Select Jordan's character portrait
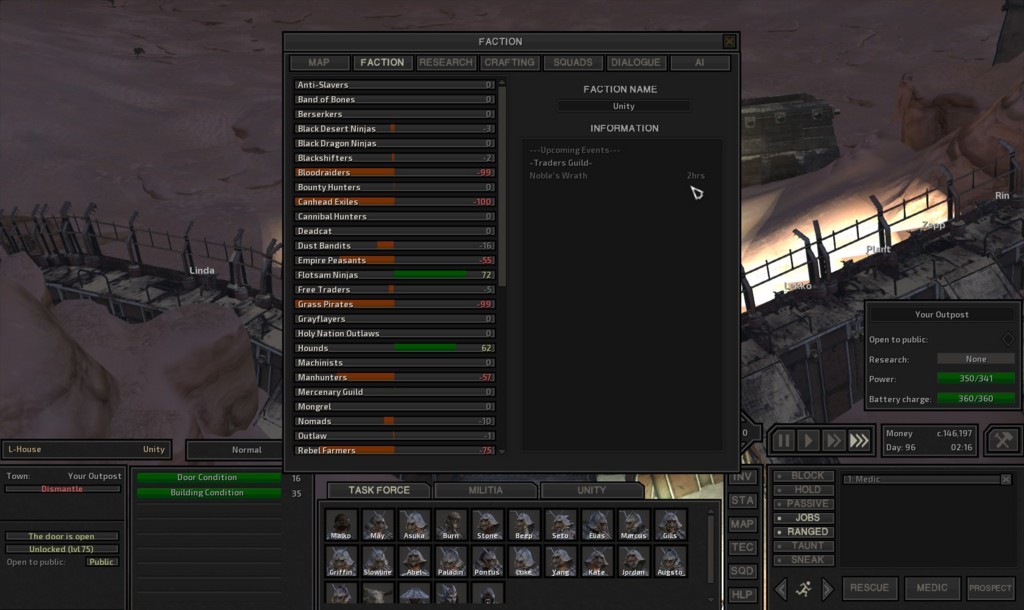This screenshot has width=1024, height=610. coord(633,562)
